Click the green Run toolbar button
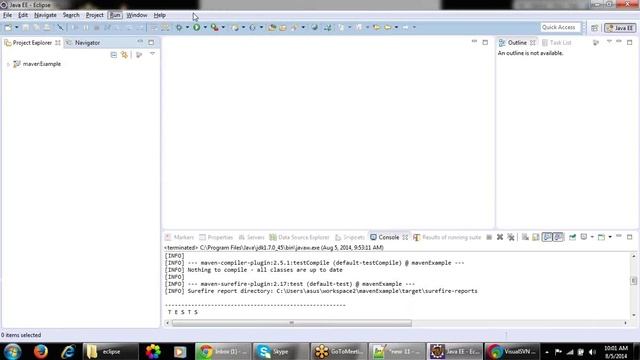640x360 pixels. coord(197,27)
